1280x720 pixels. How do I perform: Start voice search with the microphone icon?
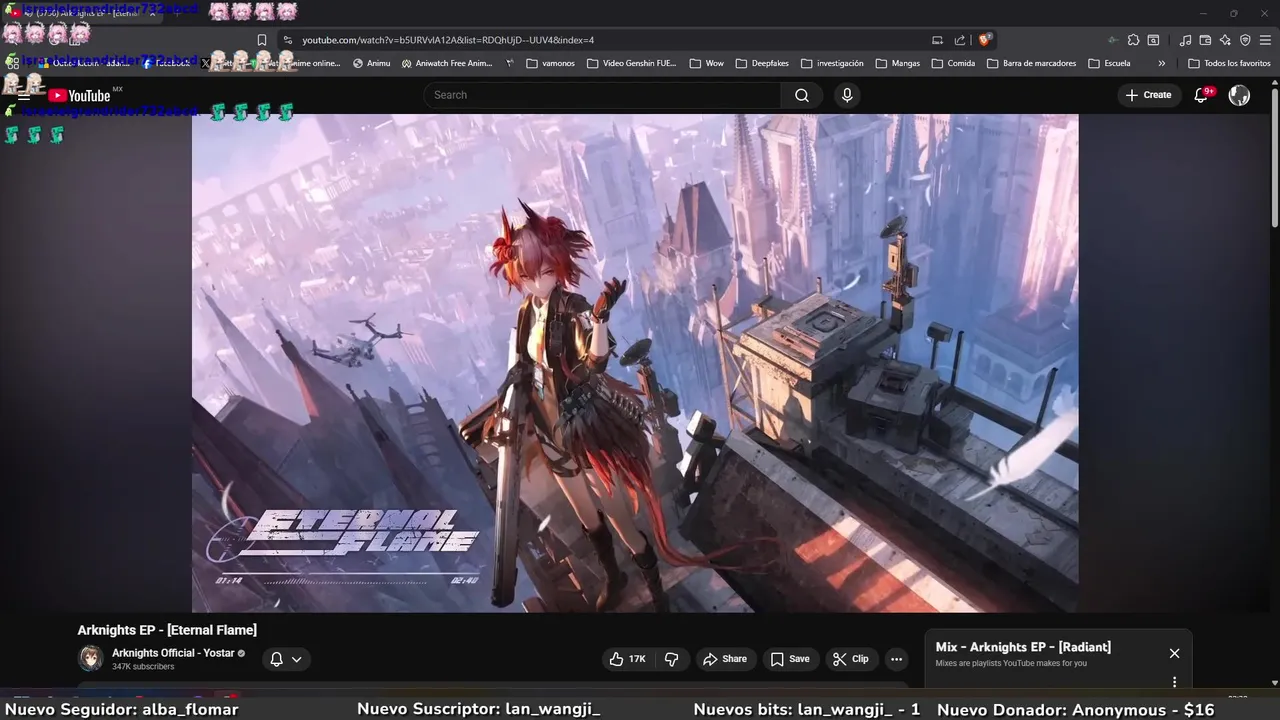(x=847, y=95)
